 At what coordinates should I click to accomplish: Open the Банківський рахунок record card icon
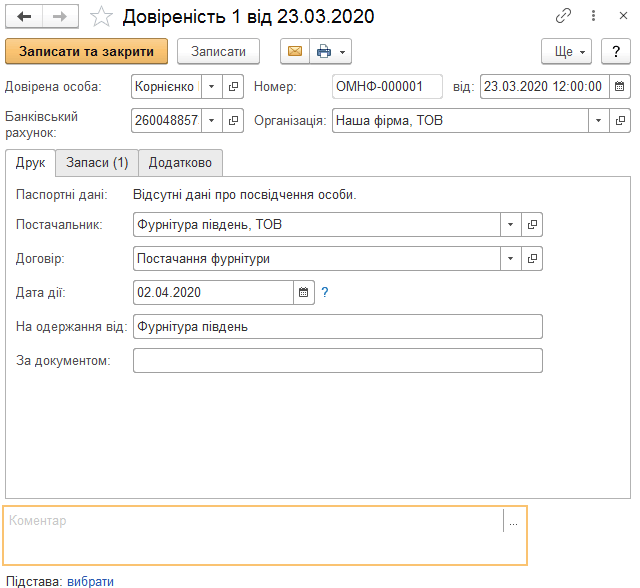tap(233, 120)
